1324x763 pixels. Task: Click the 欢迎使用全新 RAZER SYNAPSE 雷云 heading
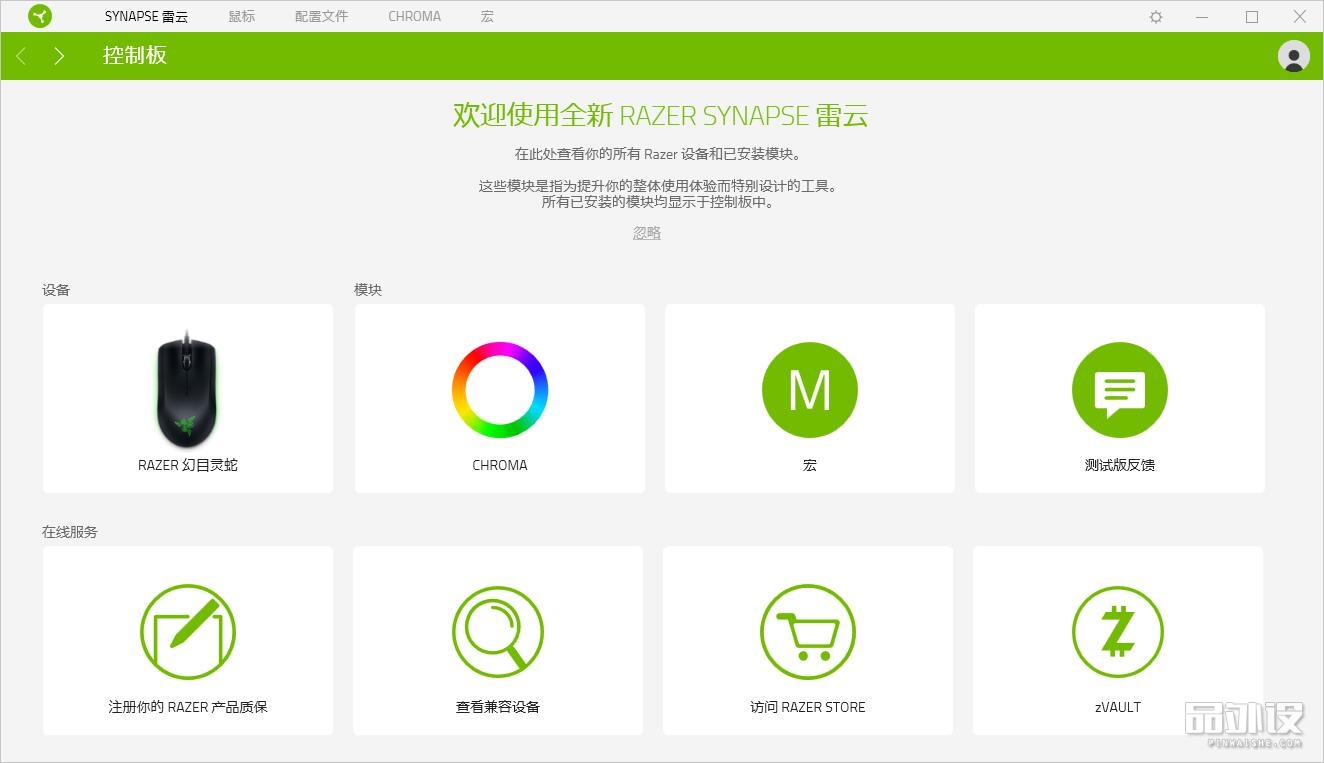(661, 115)
